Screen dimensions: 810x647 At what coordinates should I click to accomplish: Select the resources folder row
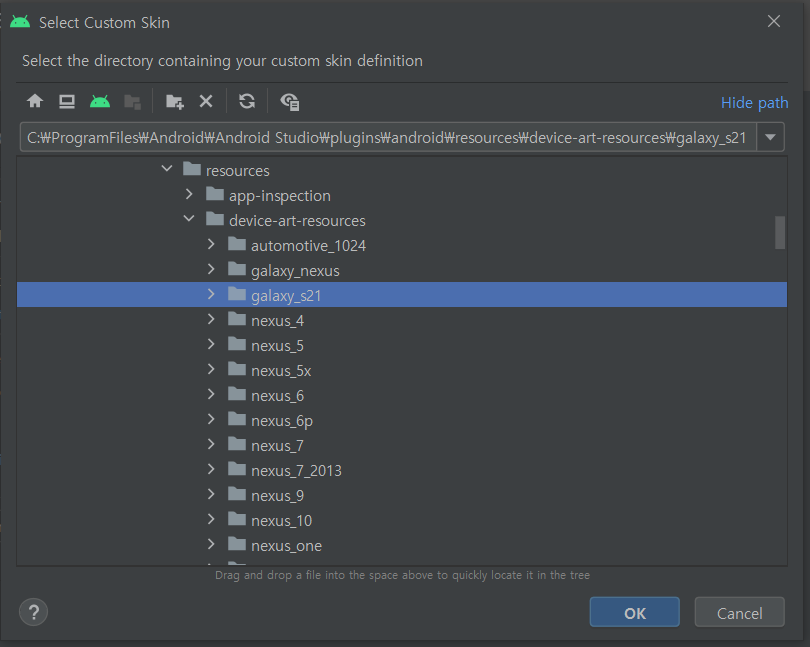(402, 170)
